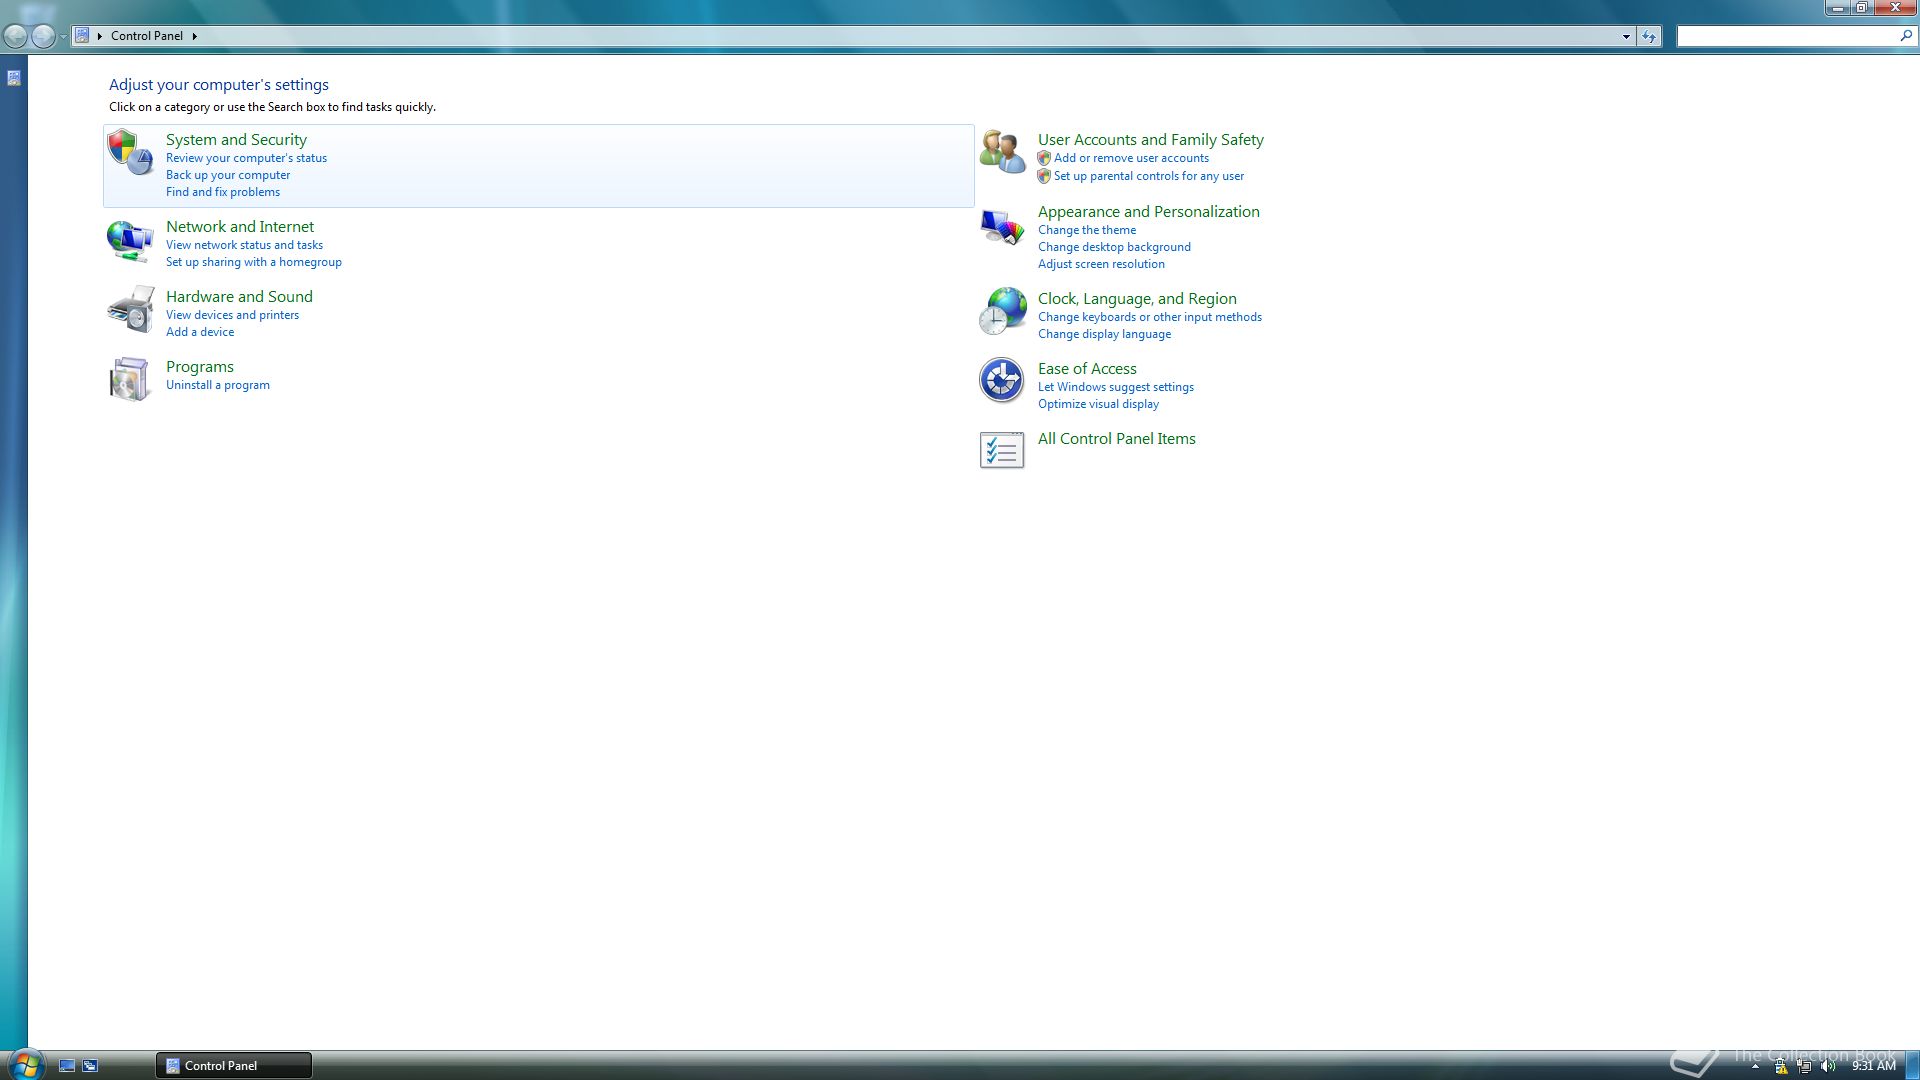Click the shield icon beside Add or remove user accounts
Image resolution: width=1920 pixels, height=1080 pixels.
click(1044, 158)
